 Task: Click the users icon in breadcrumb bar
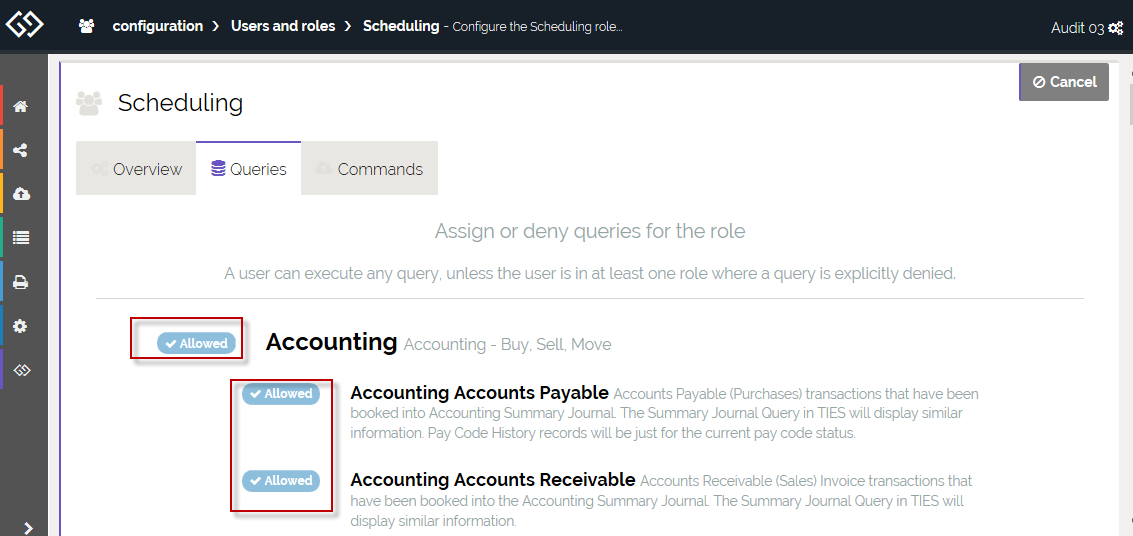[87, 27]
